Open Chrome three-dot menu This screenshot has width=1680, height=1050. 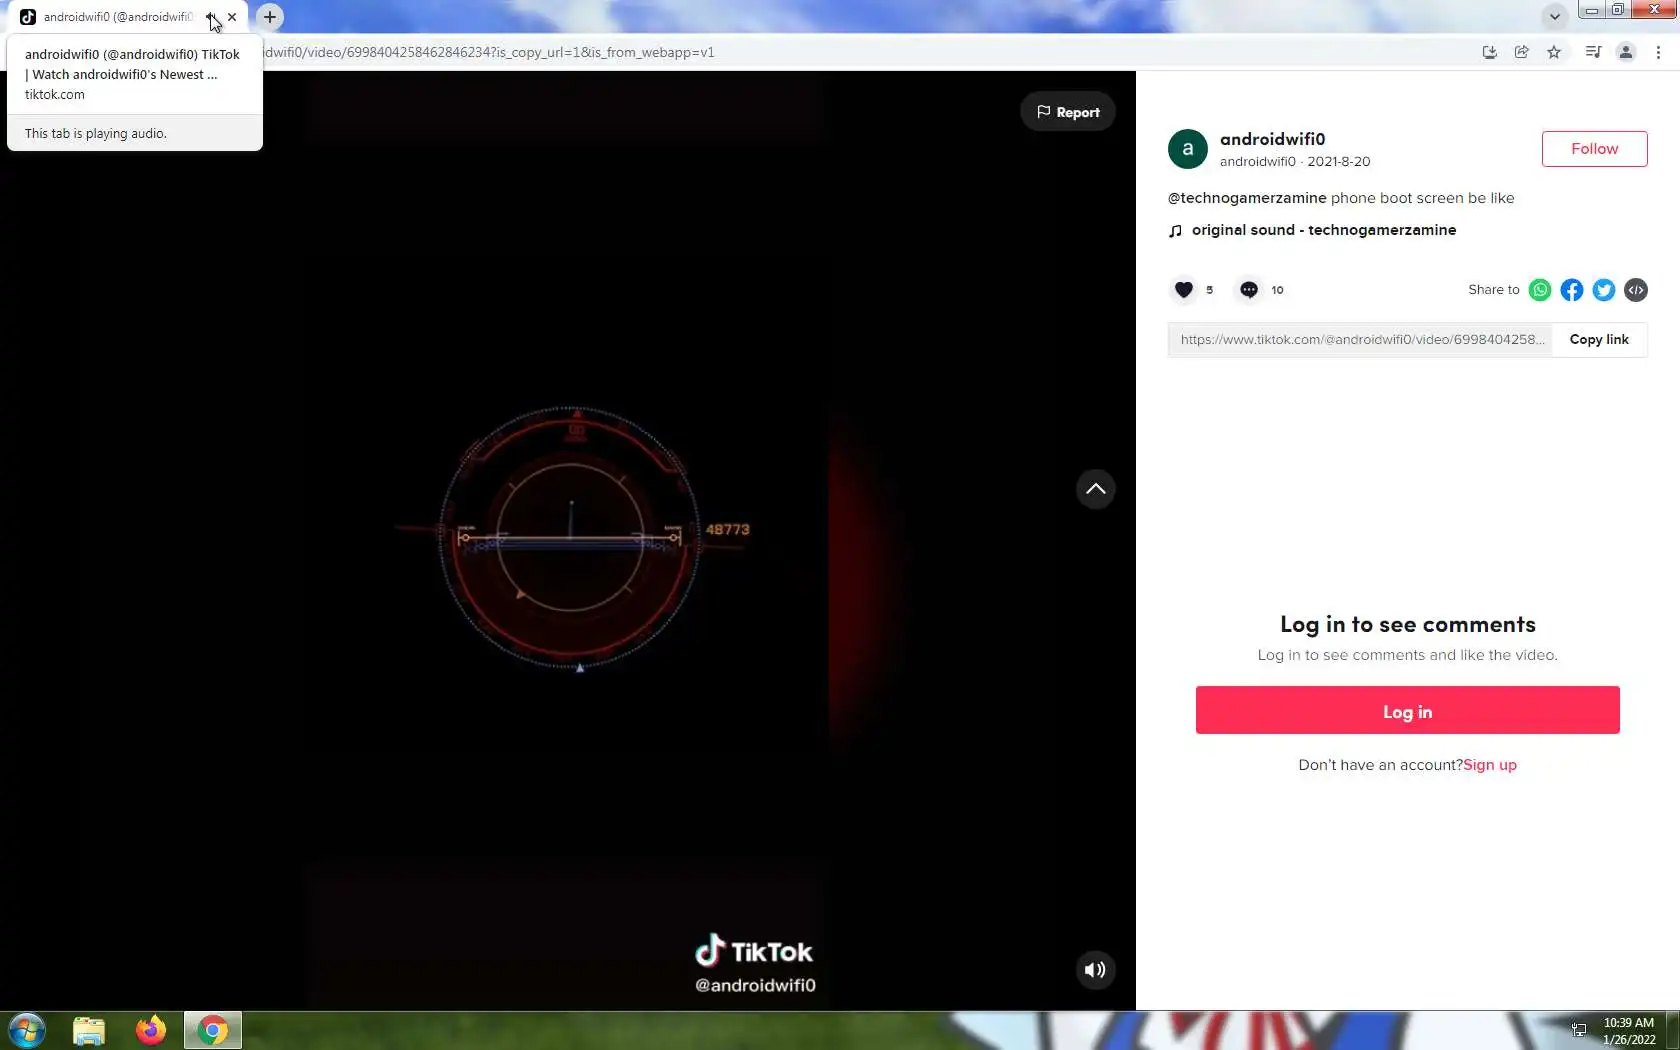point(1658,52)
